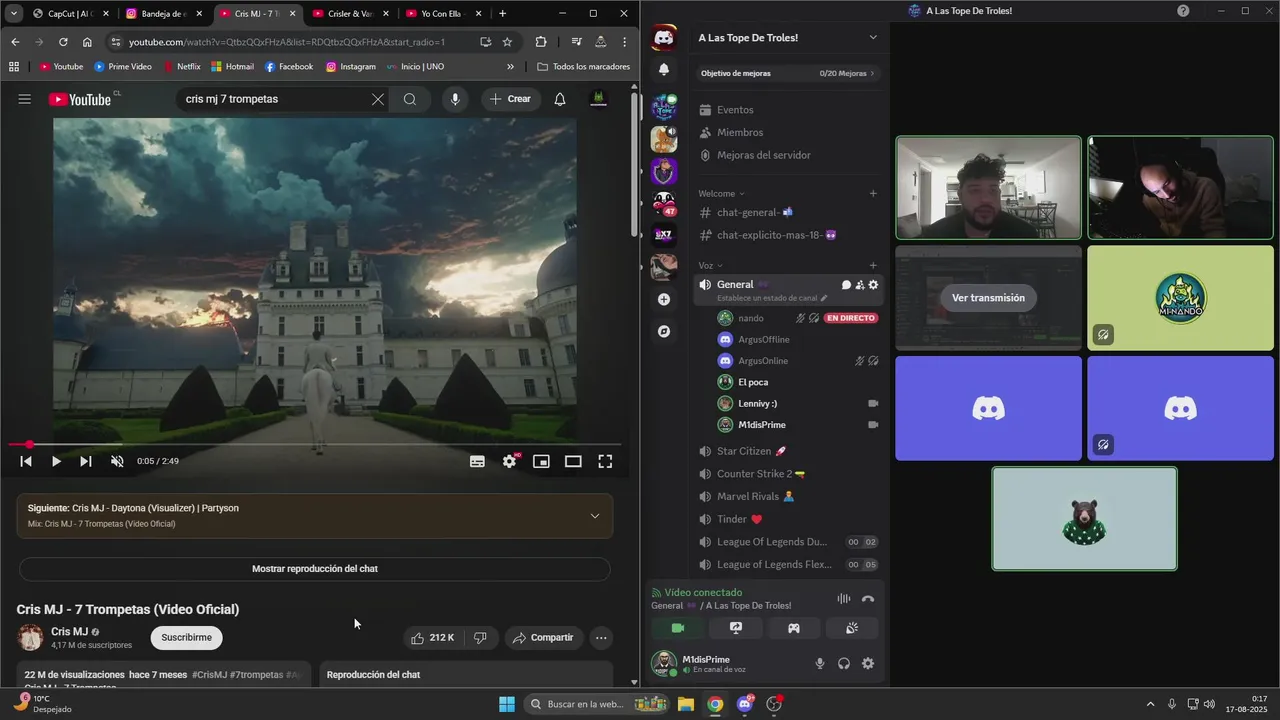Clear the YouTube search box text

click(x=377, y=99)
